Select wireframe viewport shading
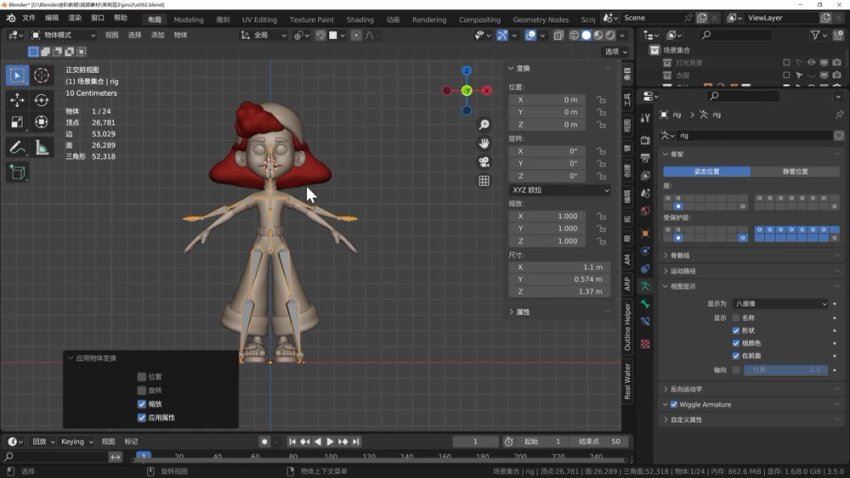850x478 pixels. click(x=574, y=35)
